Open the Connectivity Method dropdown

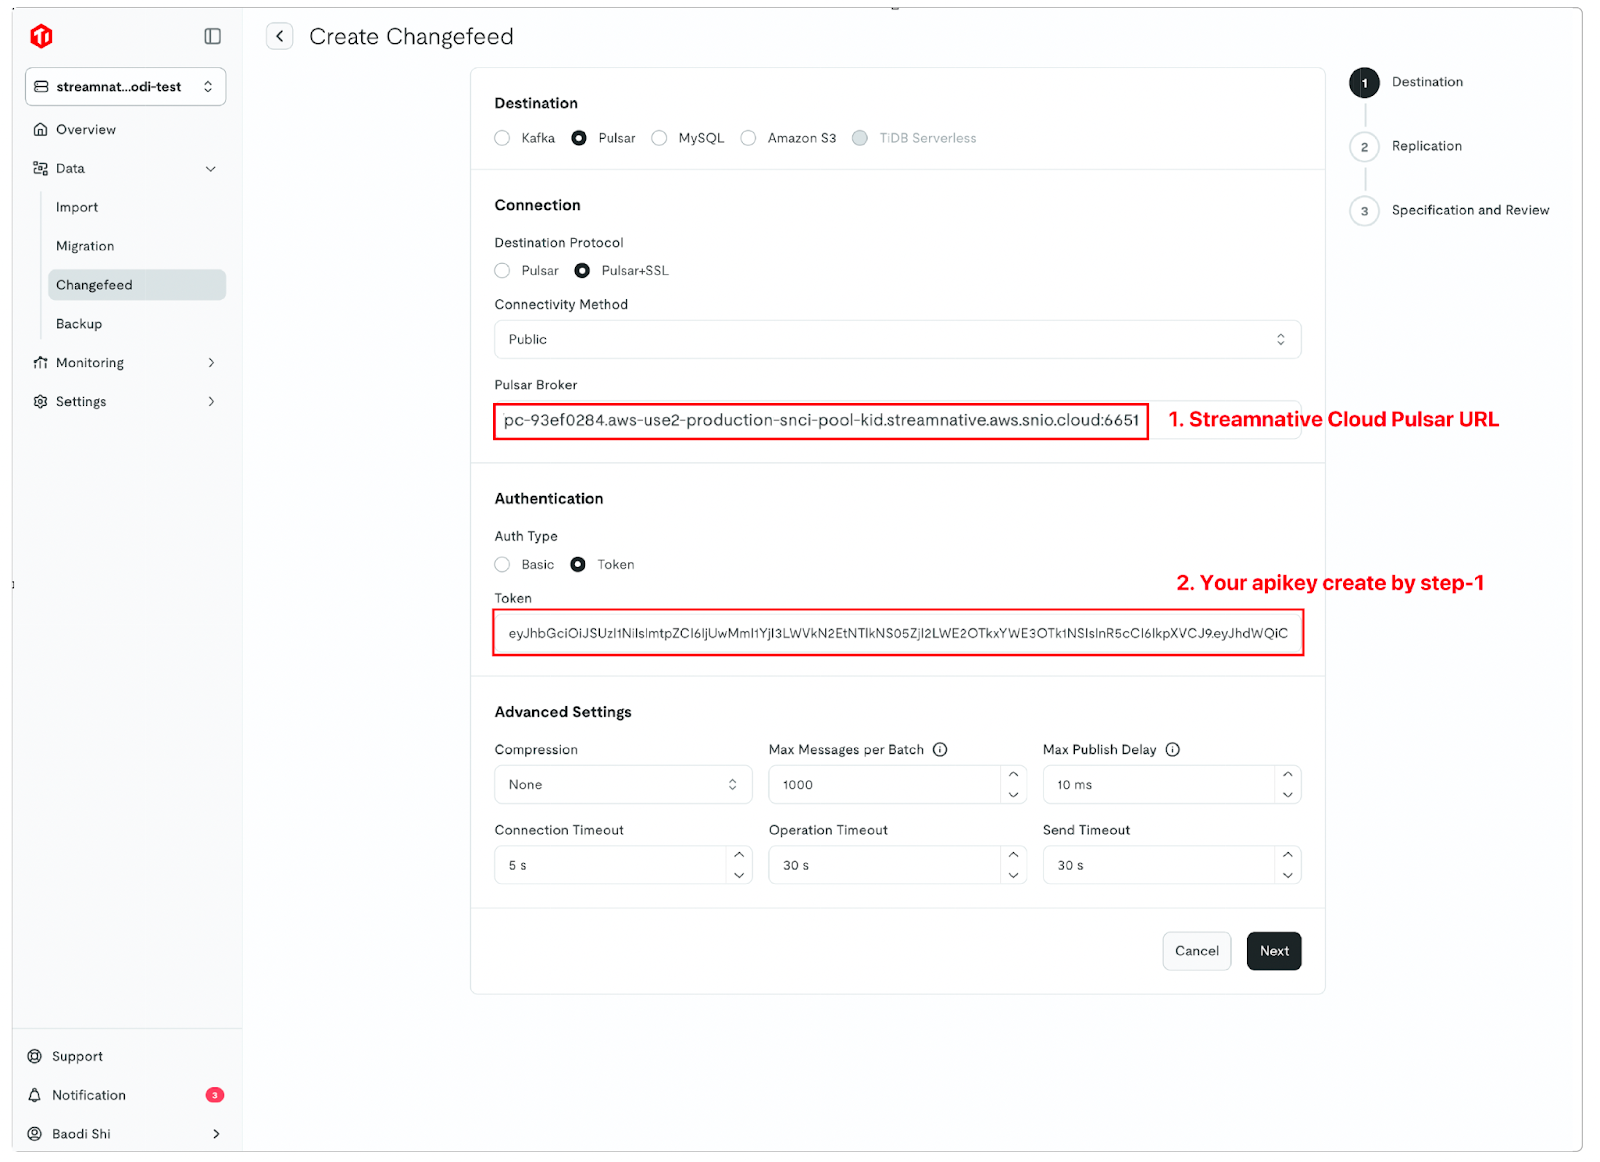click(897, 340)
